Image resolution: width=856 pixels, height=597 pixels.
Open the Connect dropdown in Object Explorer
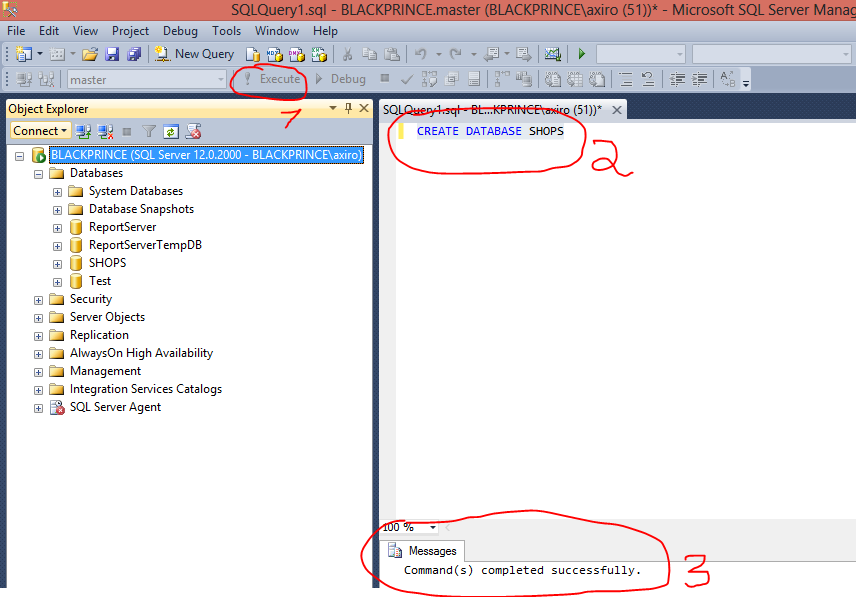40,131
